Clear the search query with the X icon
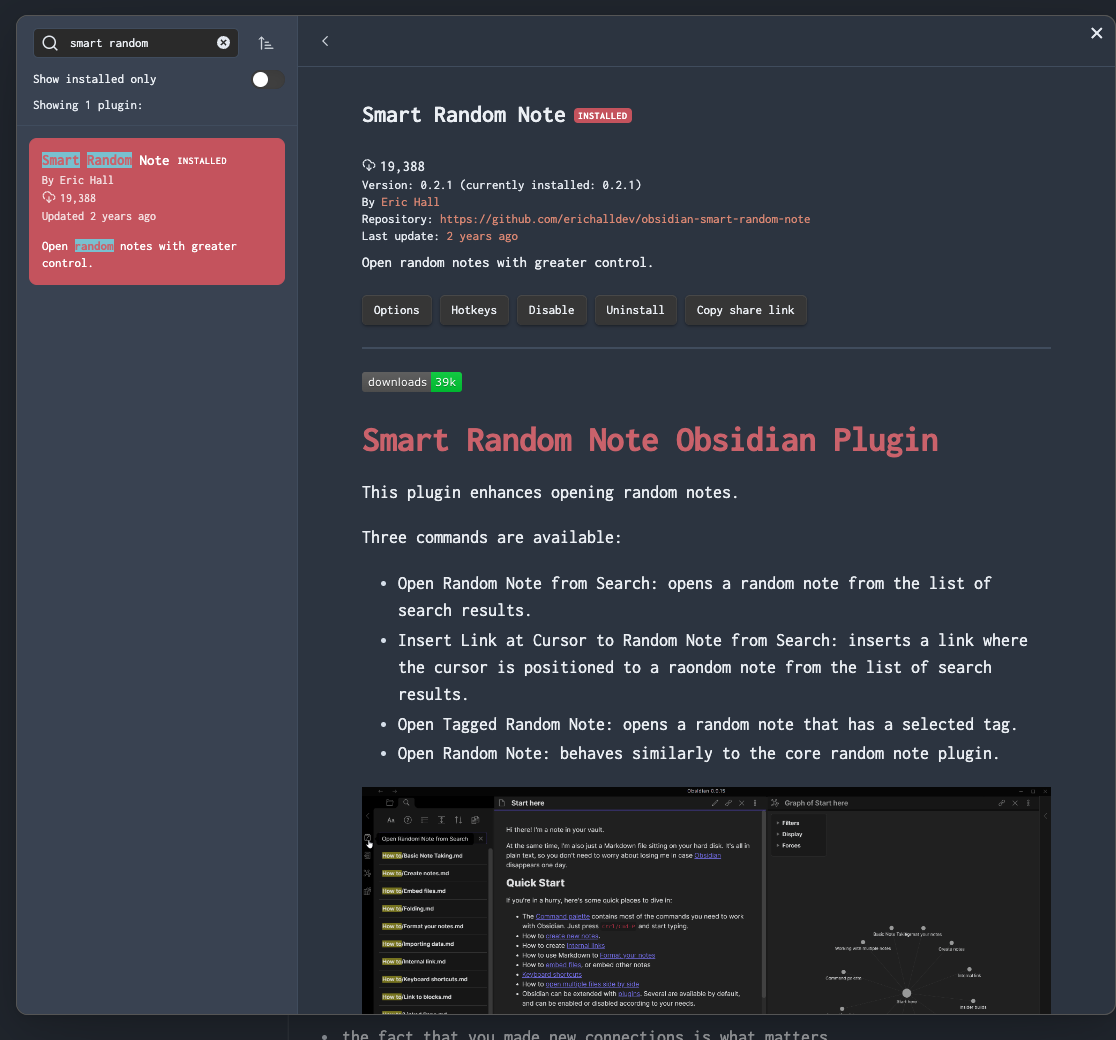The image size is (1116, 1040). pyautogui.click(x=223, y=42)
